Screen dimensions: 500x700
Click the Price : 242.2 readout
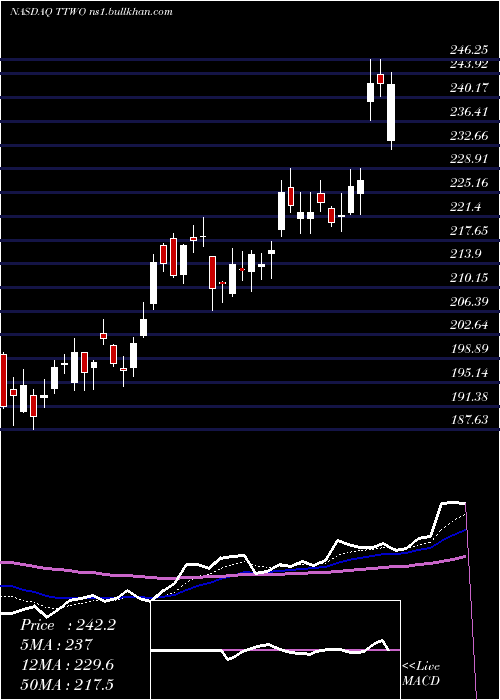click(x=68, y=625)
